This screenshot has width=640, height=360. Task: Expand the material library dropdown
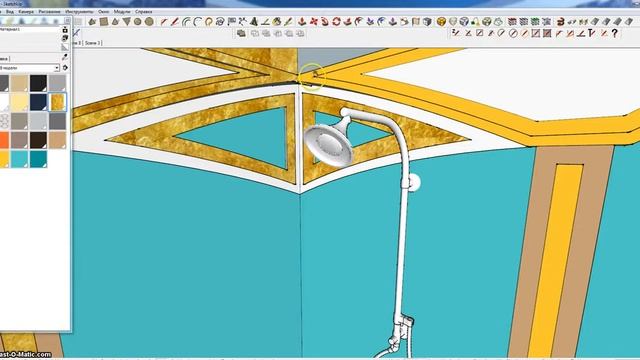tap(57, 68)
